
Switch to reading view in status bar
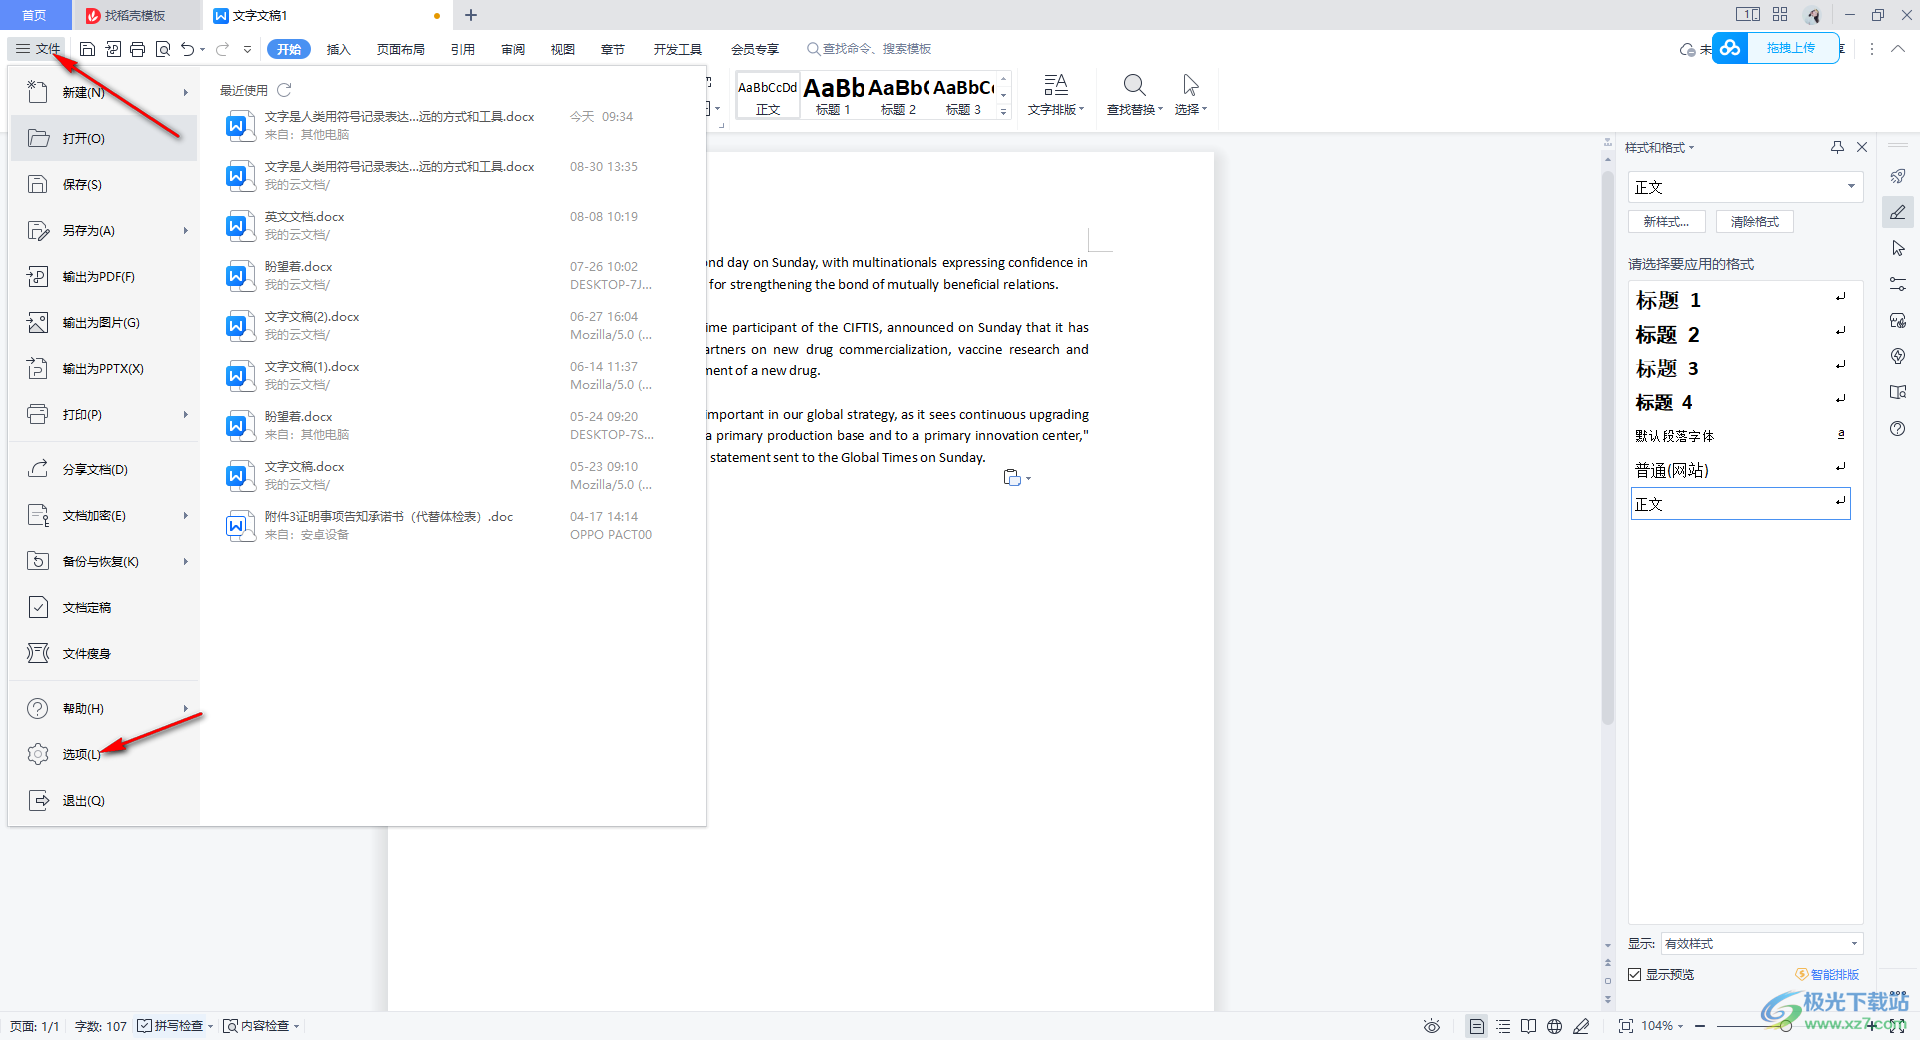coord(1528,1026)
